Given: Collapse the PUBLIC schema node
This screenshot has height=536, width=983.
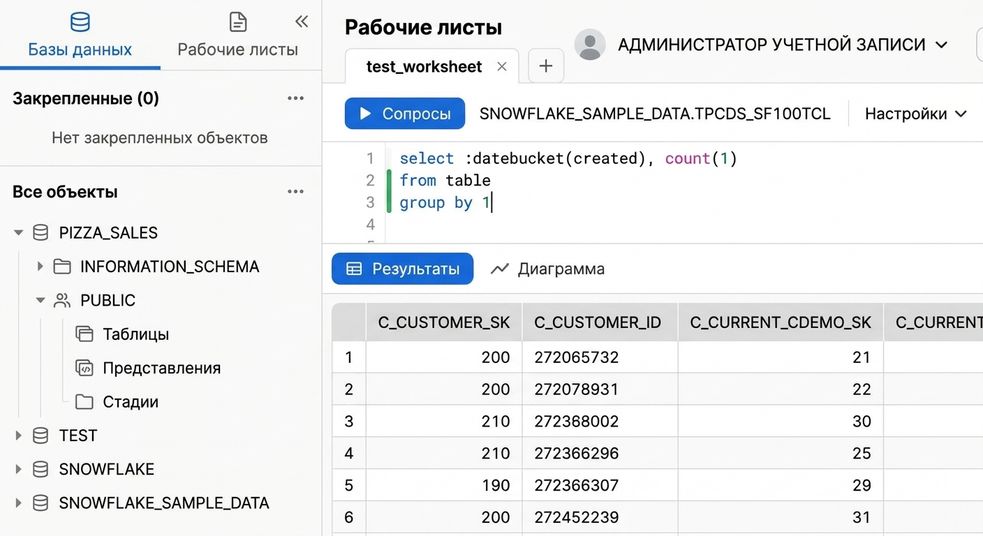Looking at the screenshot, I should coord(39,300).
